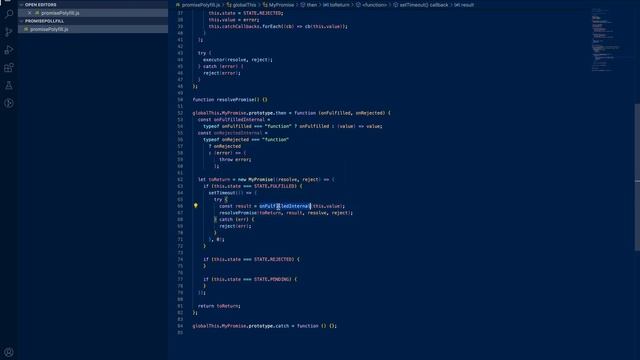
Task: Click the highlighted onFulfilledInternal call on line 66
Action: click(x=285, y=206)
